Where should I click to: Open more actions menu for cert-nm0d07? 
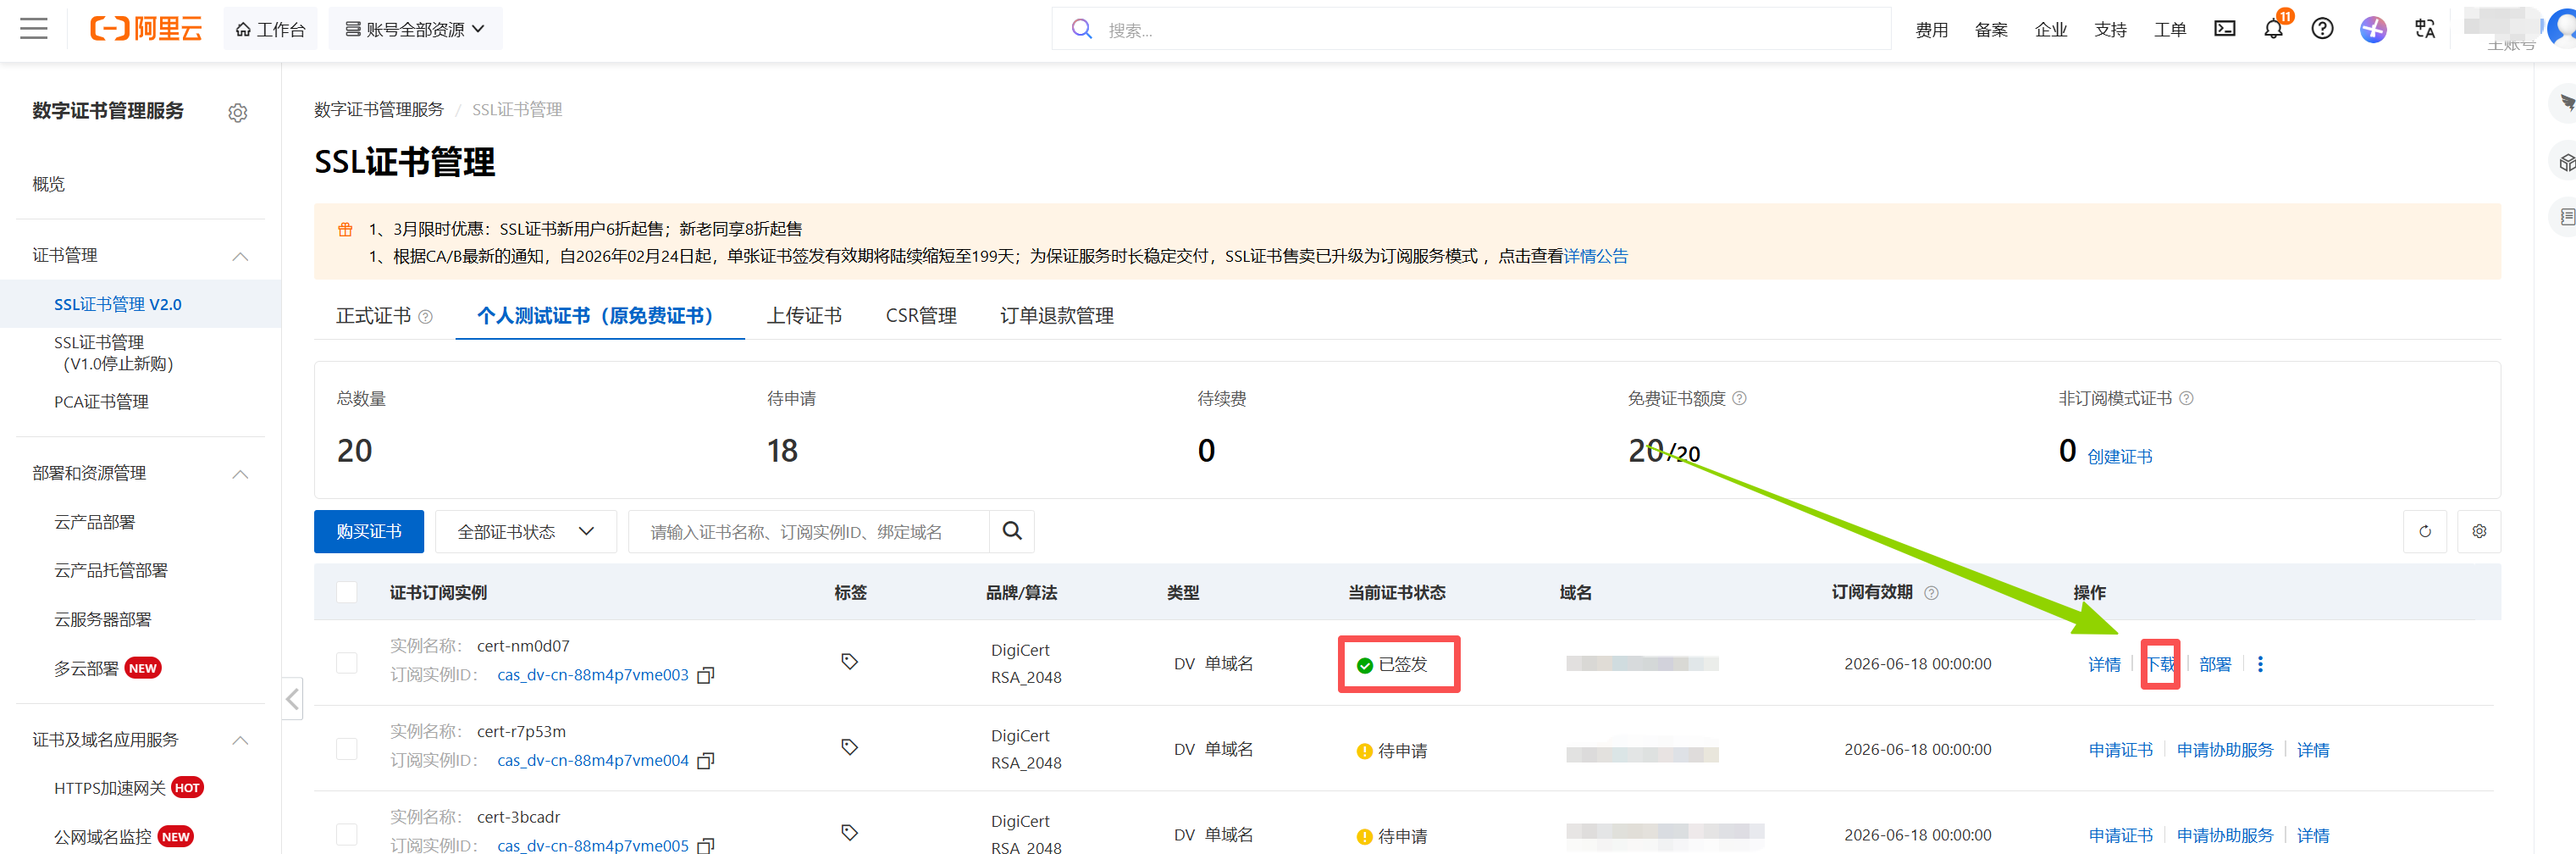pos(2260,664)
